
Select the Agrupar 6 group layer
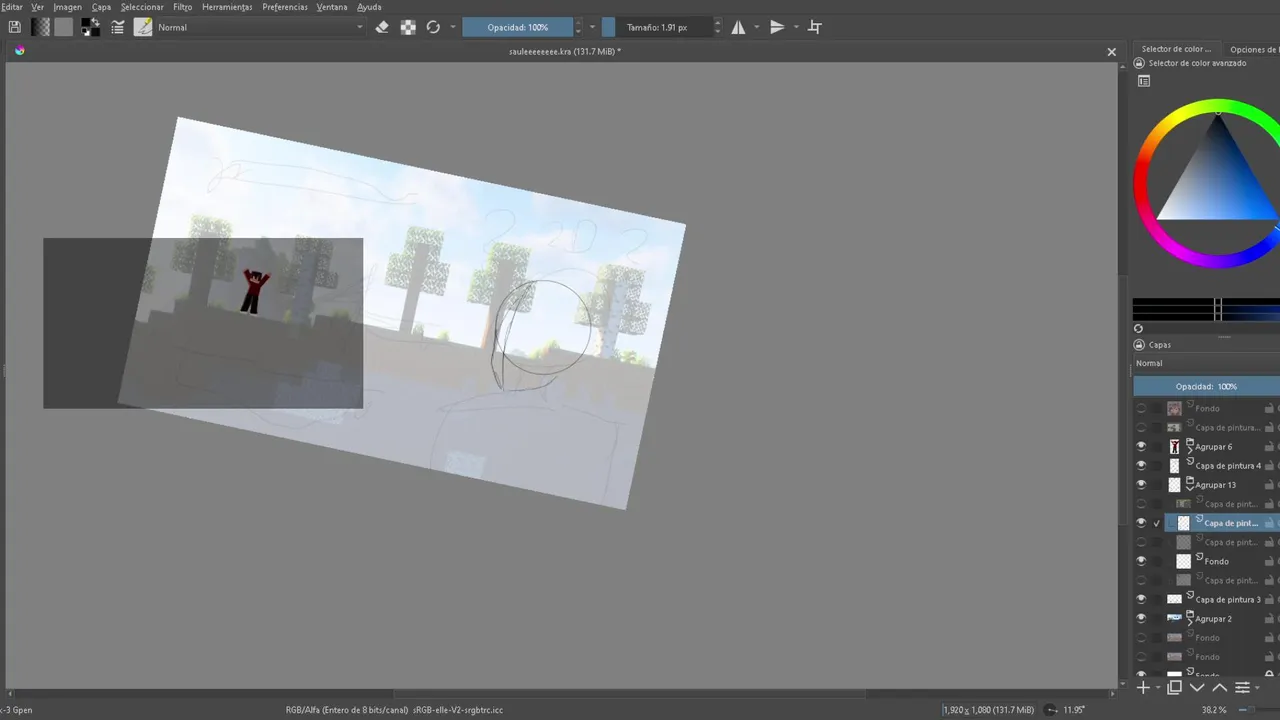[1214, 447]
